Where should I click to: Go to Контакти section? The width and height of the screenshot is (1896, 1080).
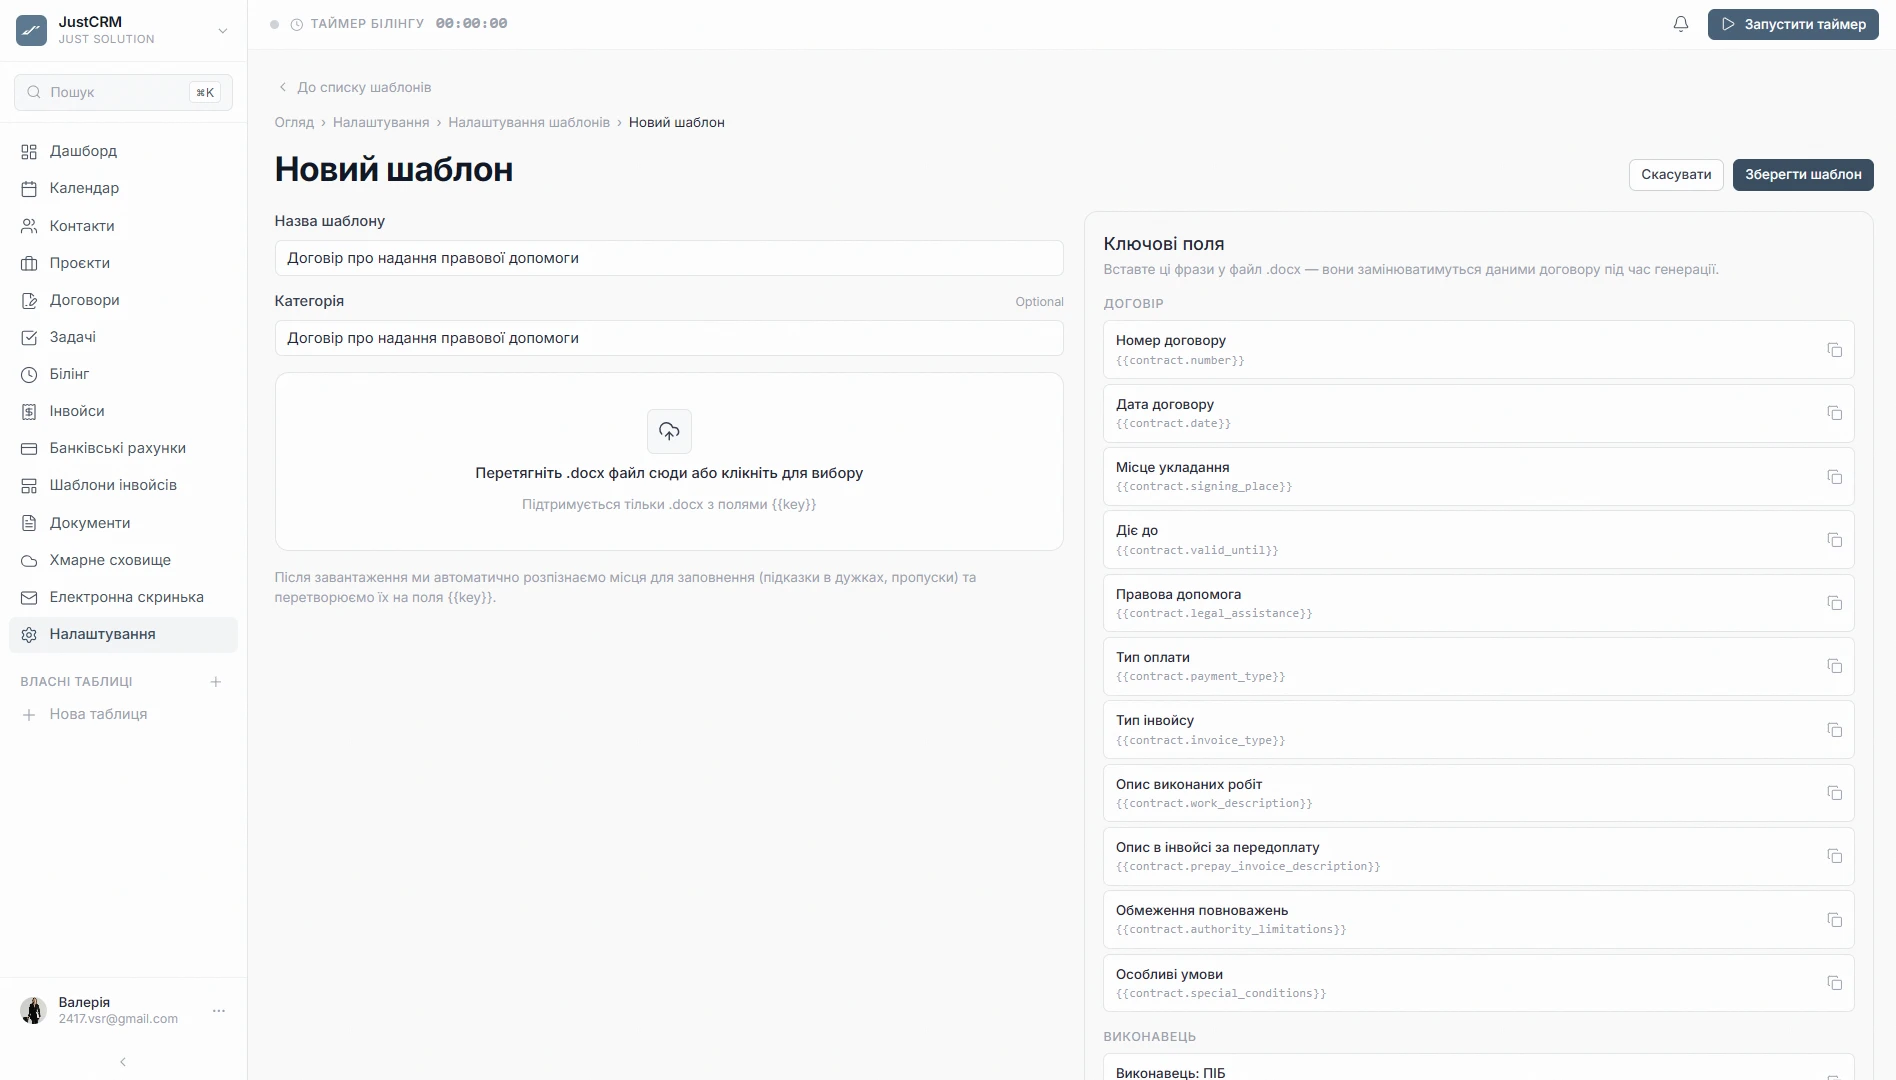[123, 226]
